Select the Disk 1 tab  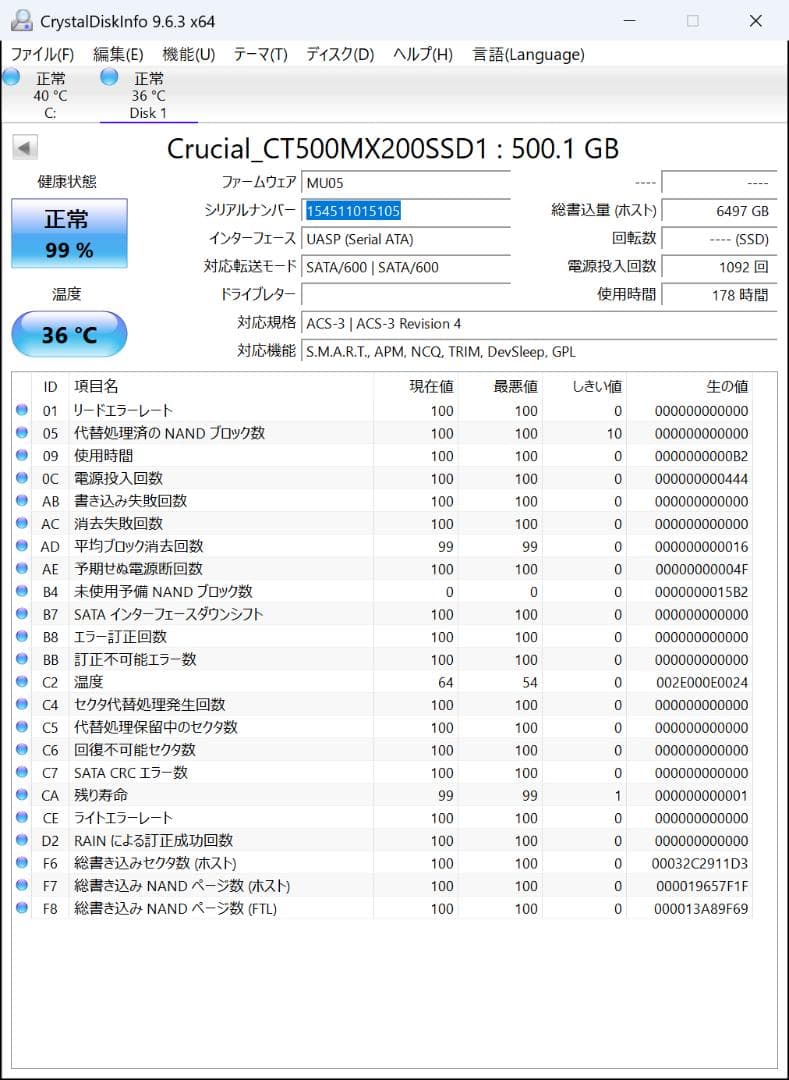coord(149,95)
